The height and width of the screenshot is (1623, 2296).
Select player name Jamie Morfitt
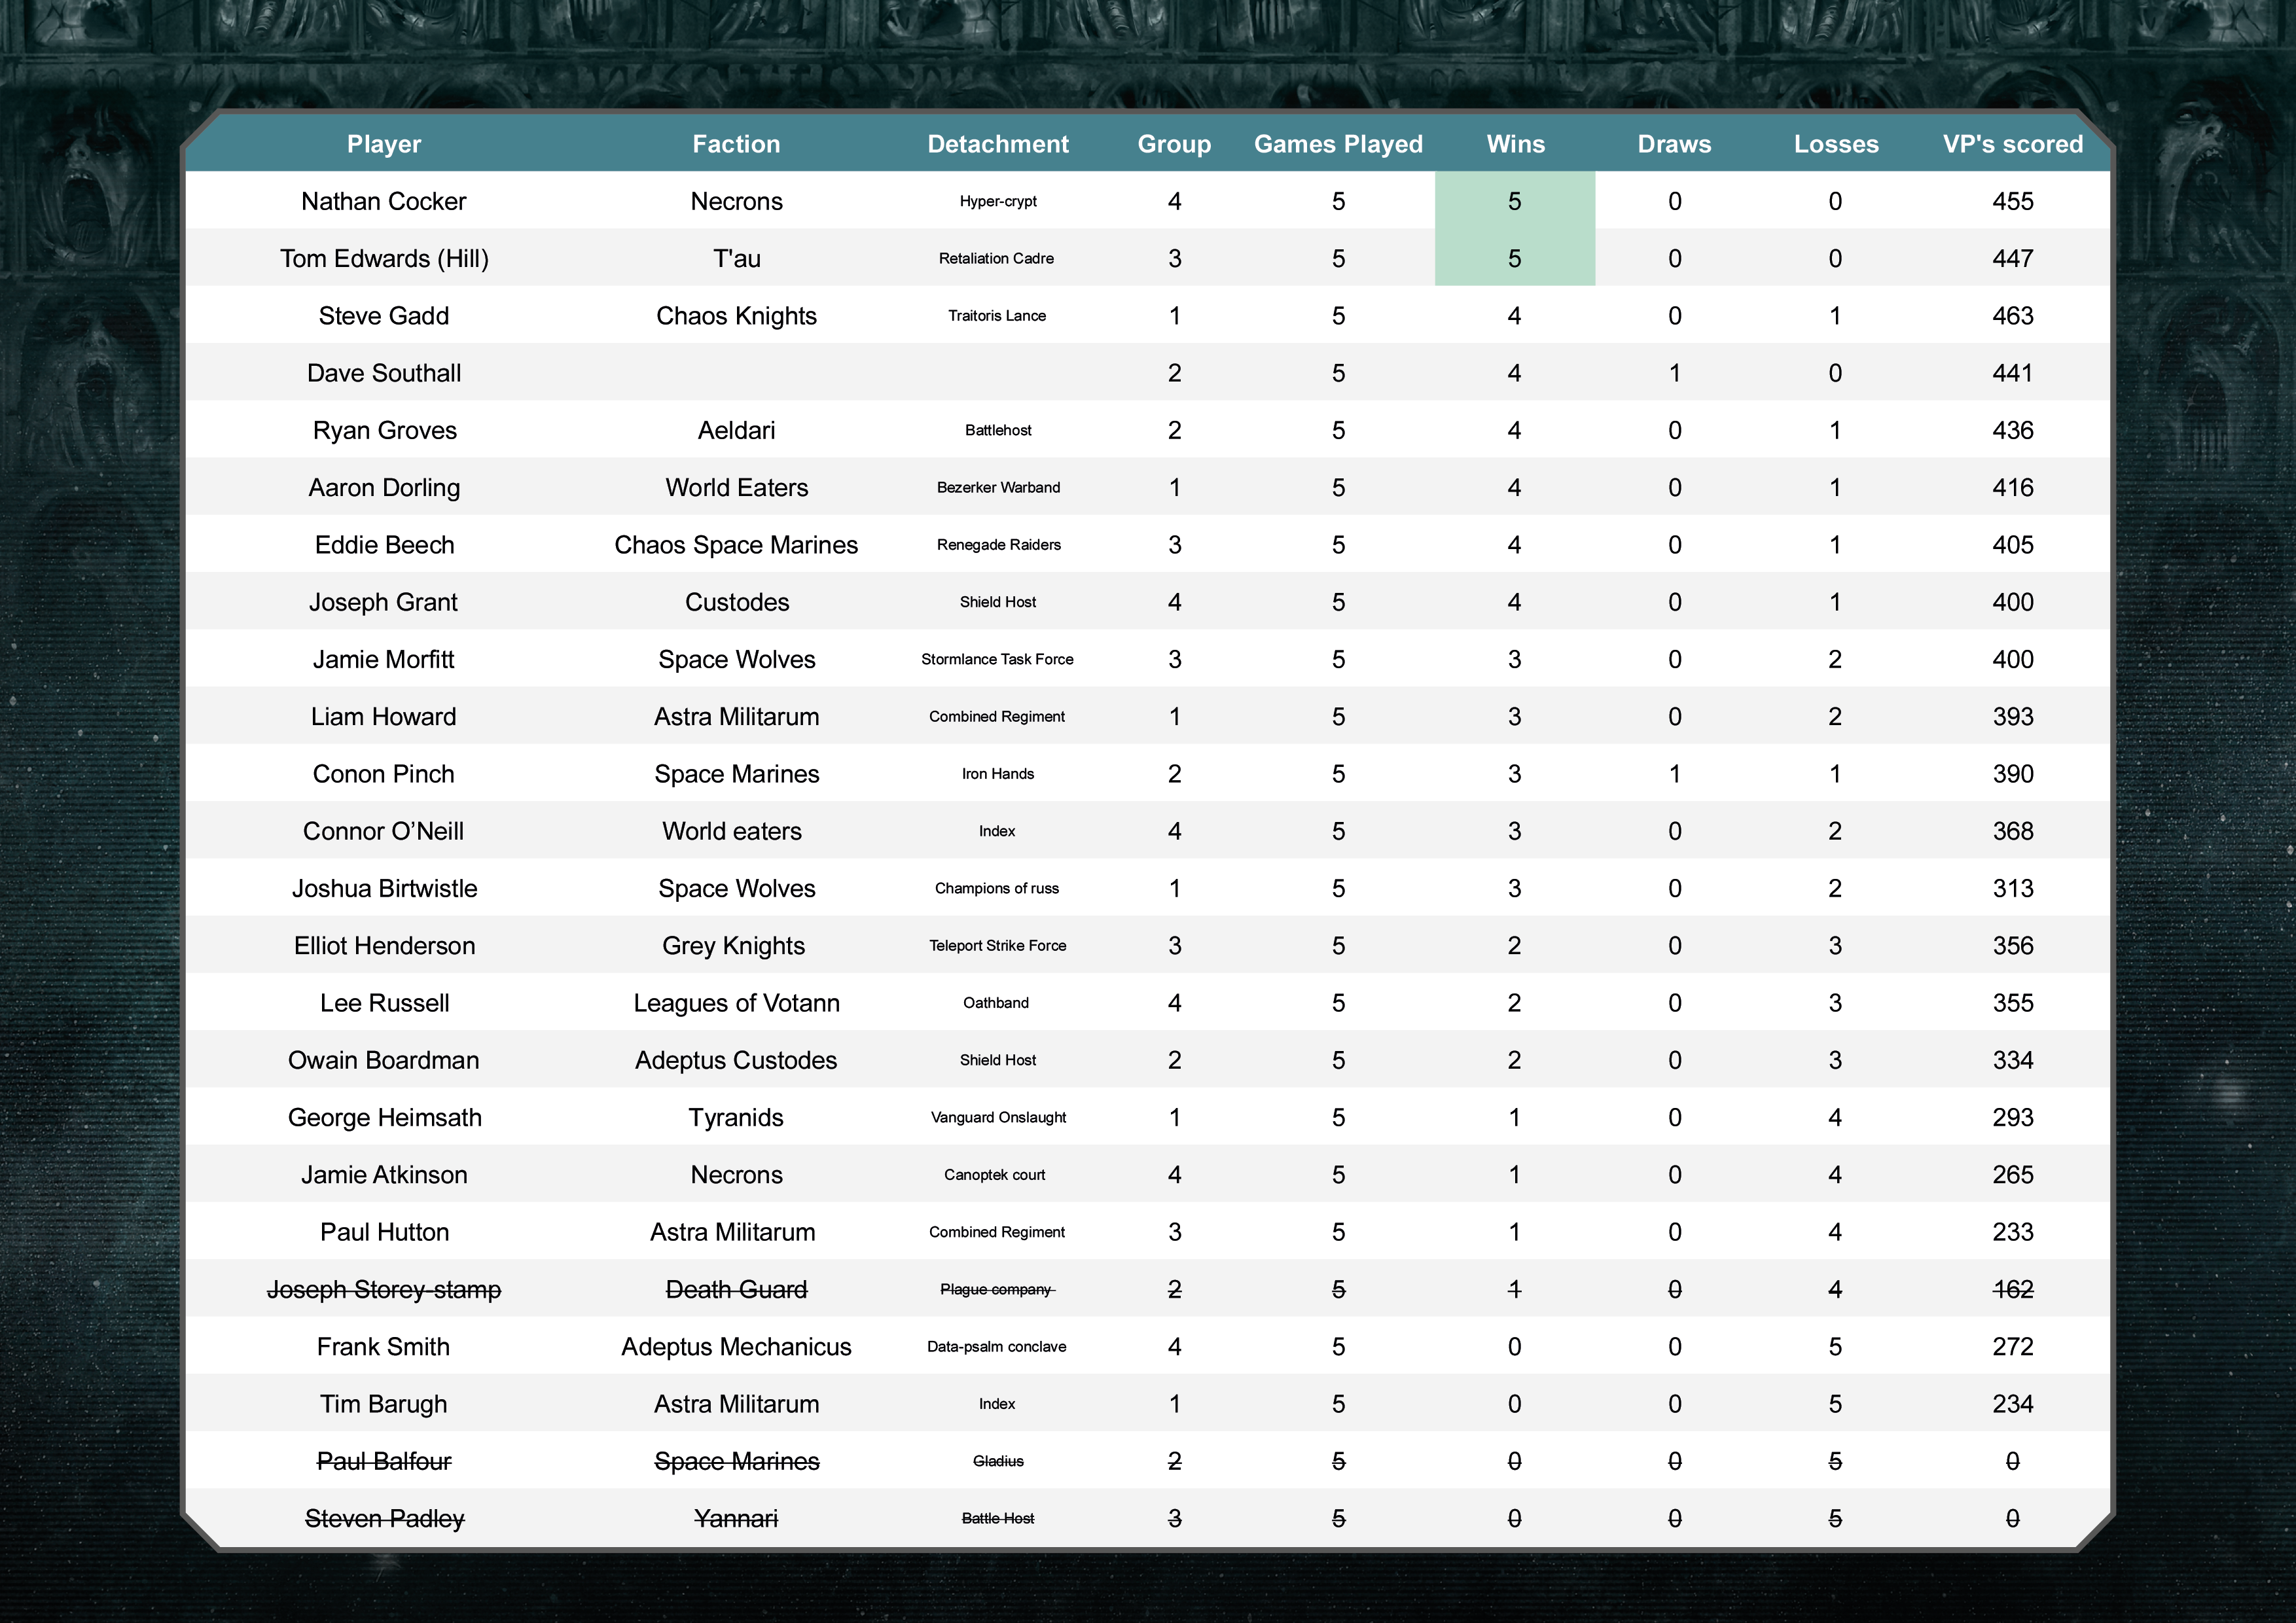[384, 659]
